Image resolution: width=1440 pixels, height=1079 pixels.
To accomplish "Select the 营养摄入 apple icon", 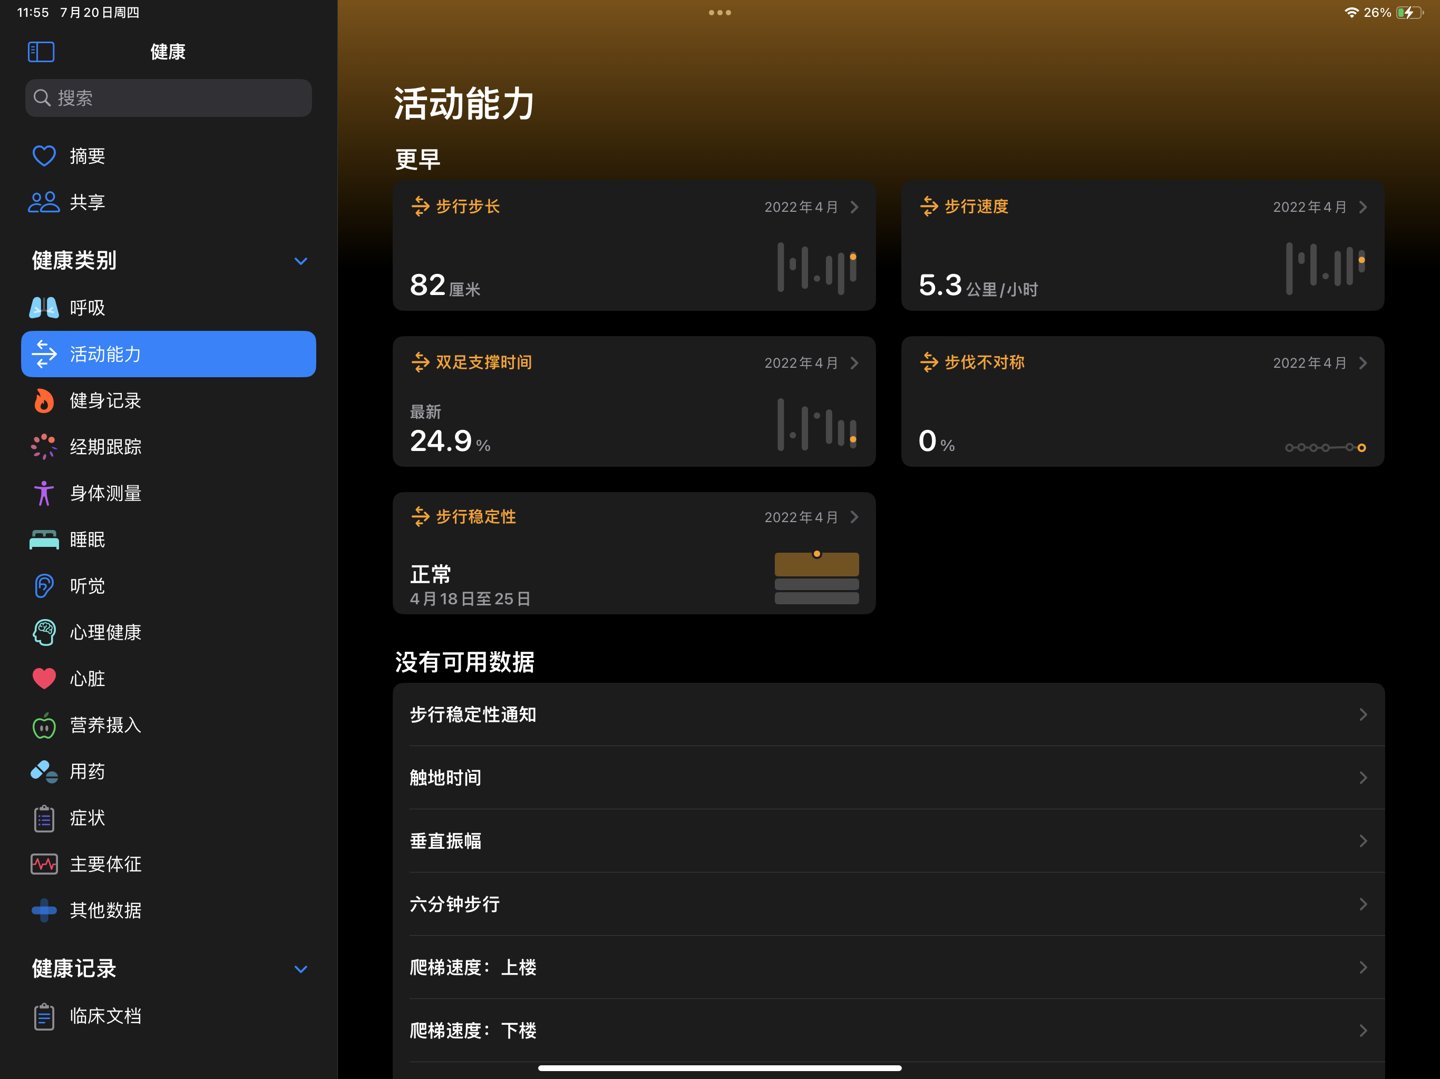I will [x=44, y=725].
